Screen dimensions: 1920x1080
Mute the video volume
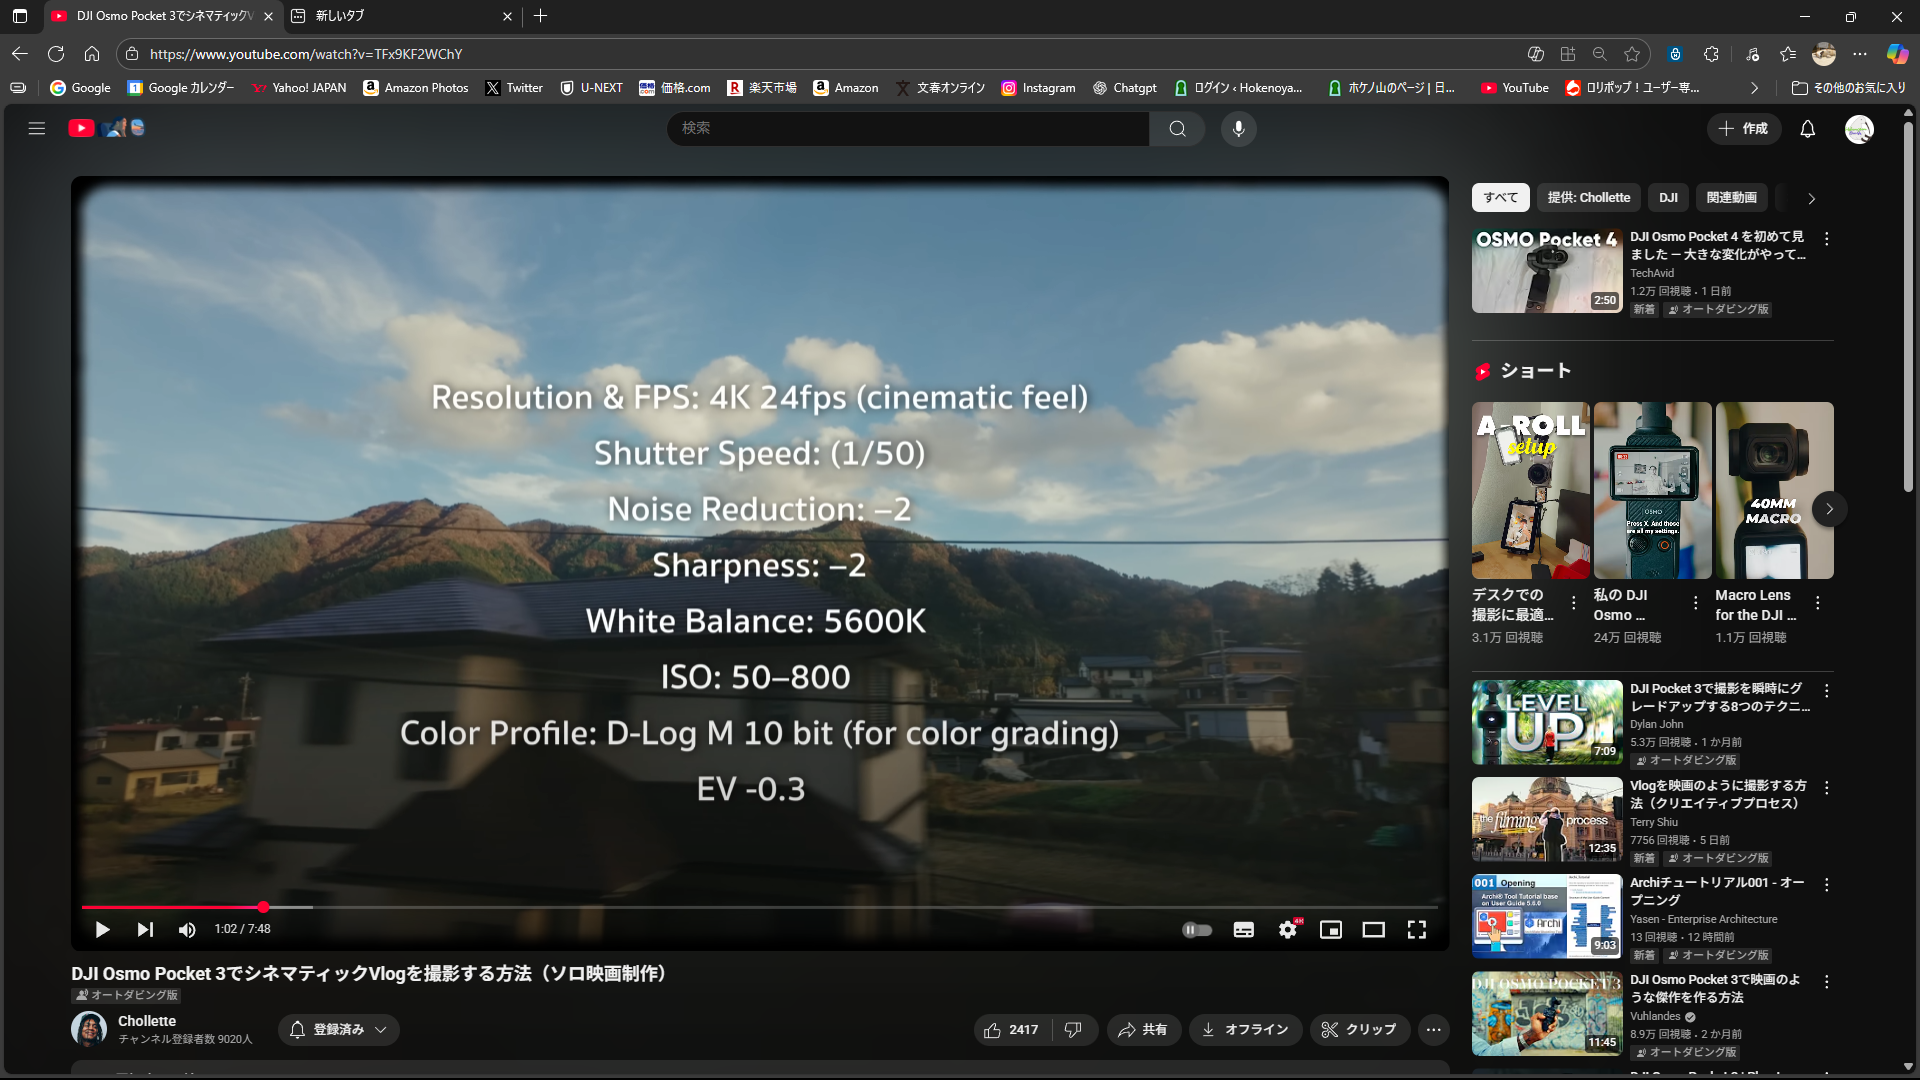(187, 930)
